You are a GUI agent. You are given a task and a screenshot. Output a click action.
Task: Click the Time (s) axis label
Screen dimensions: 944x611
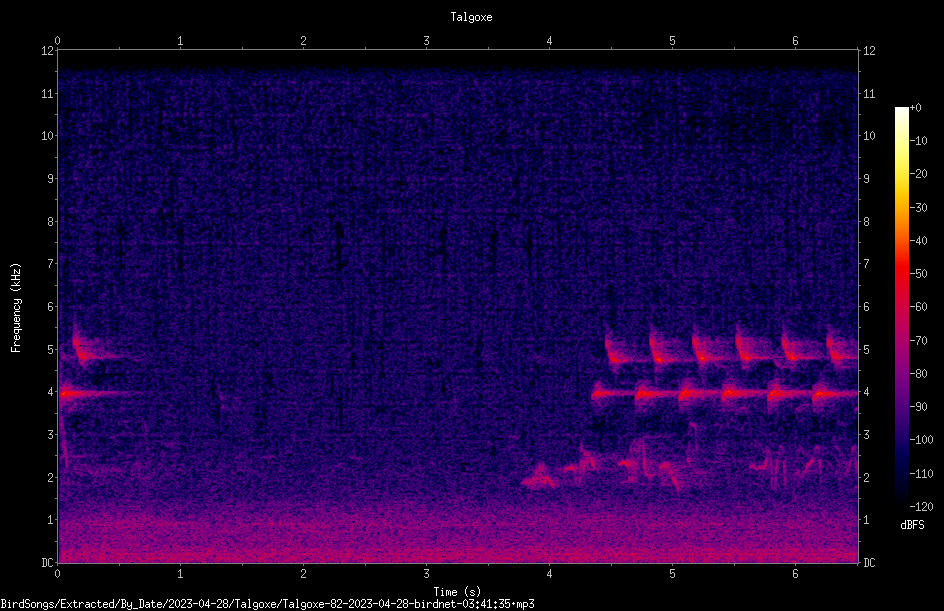pos(457,592)
